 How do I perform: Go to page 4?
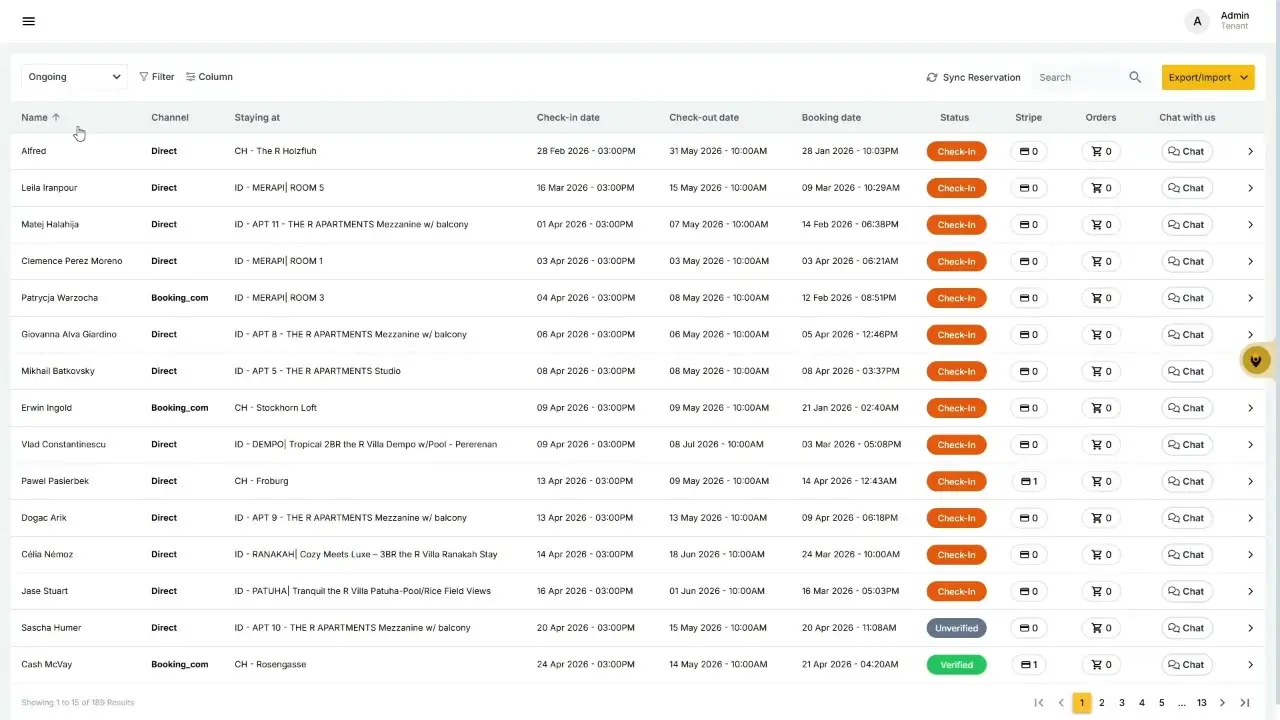click(x=1142, y=703)
